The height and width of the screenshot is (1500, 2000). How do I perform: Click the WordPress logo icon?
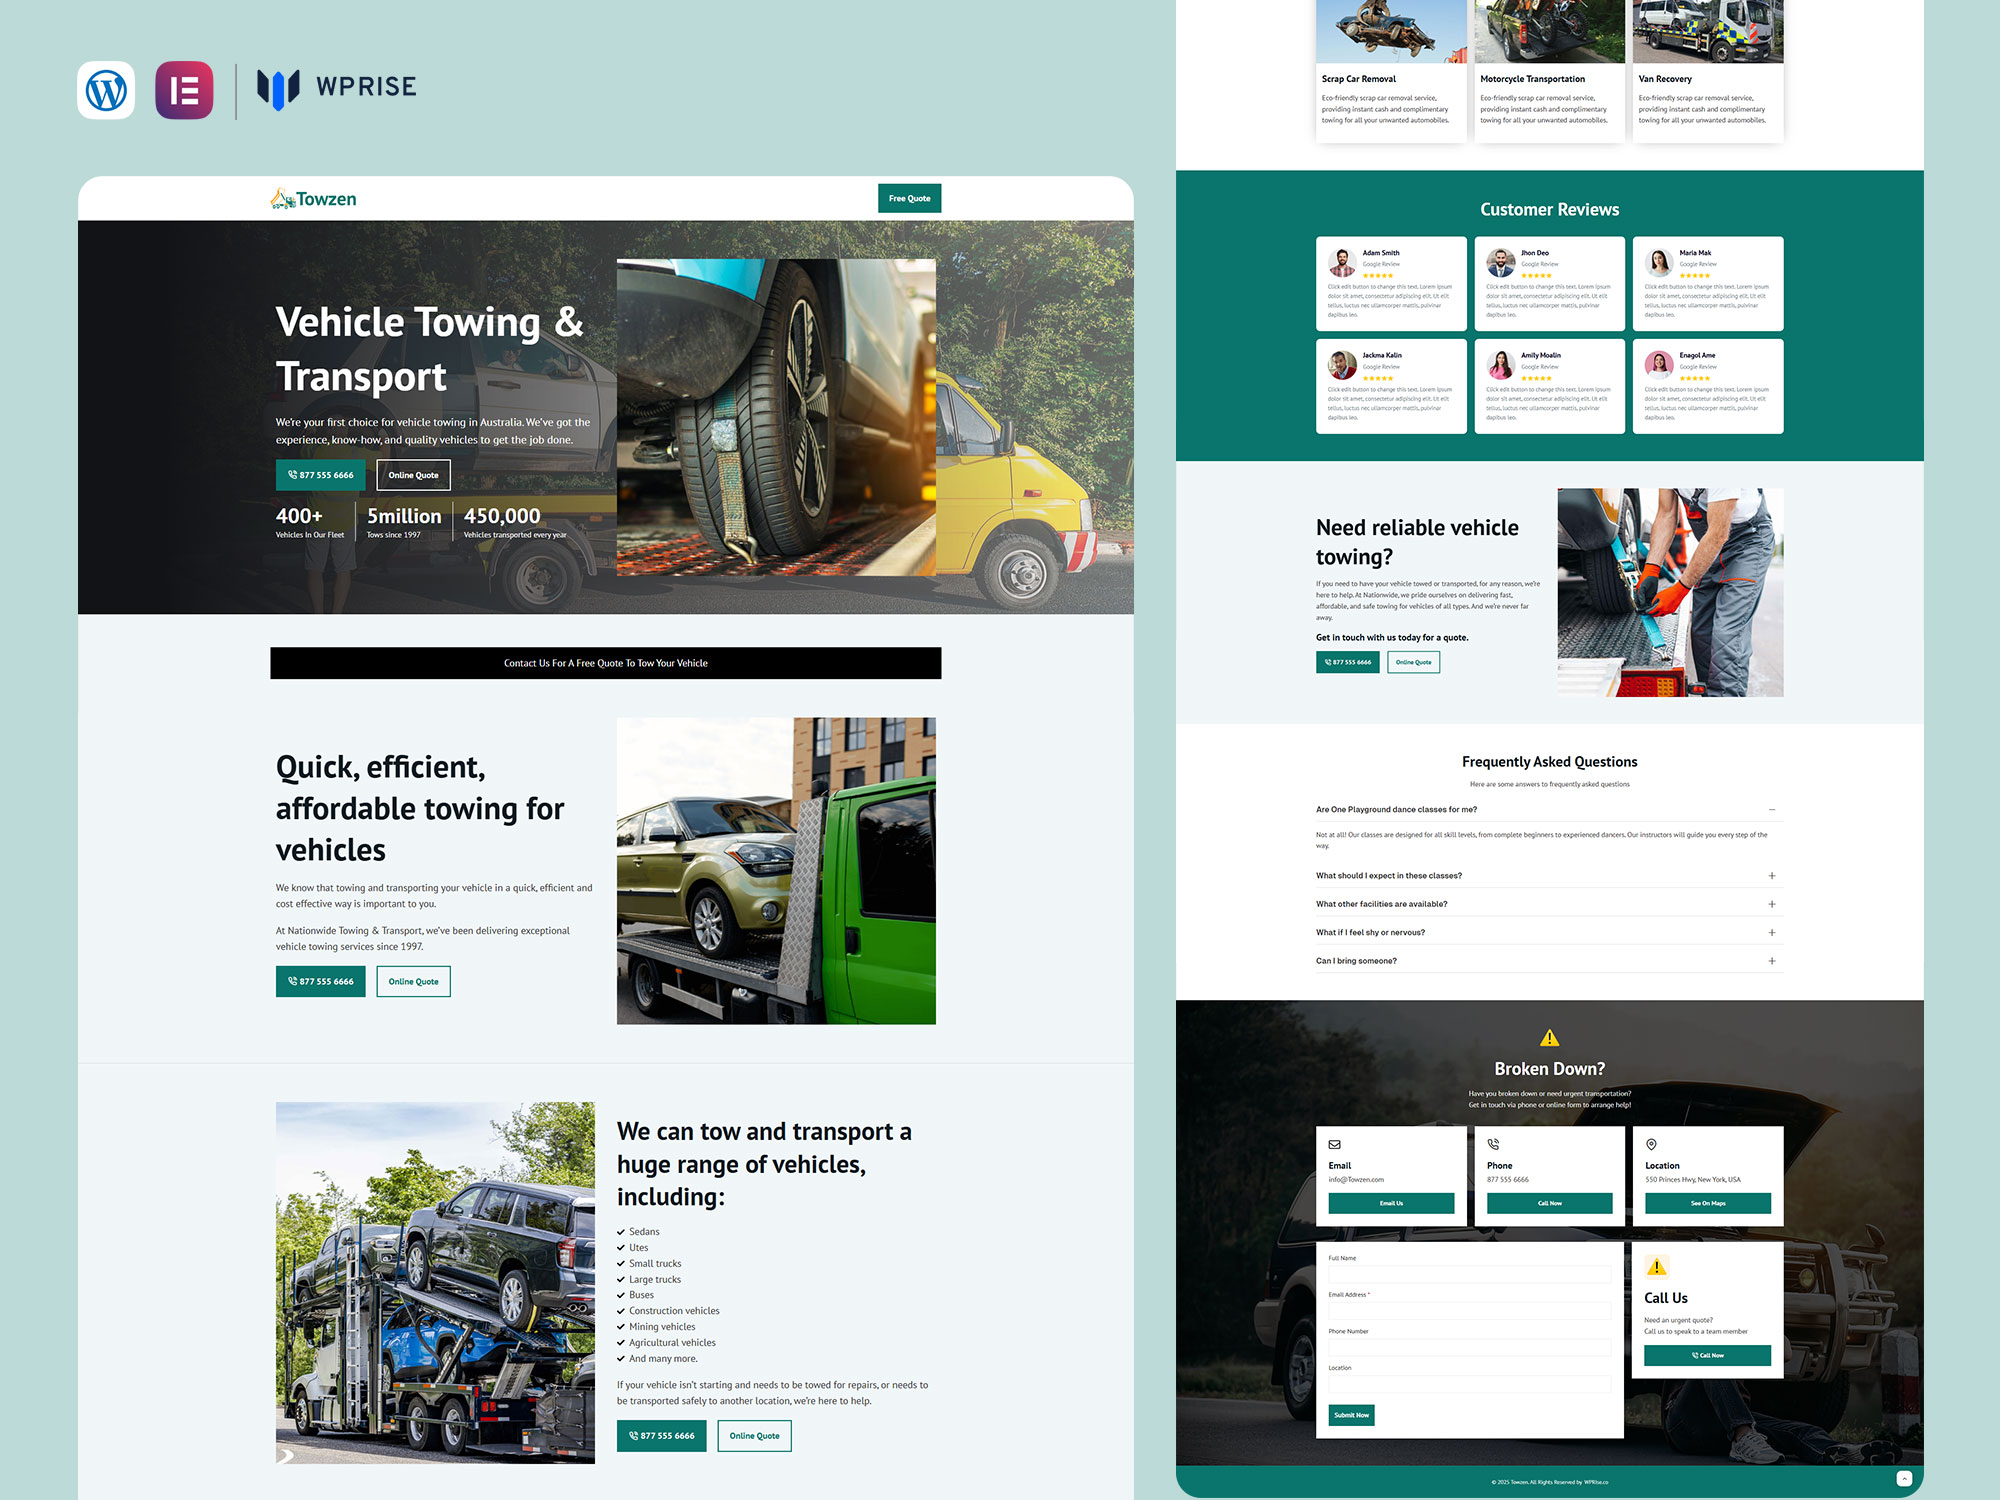tap(106, 90)
